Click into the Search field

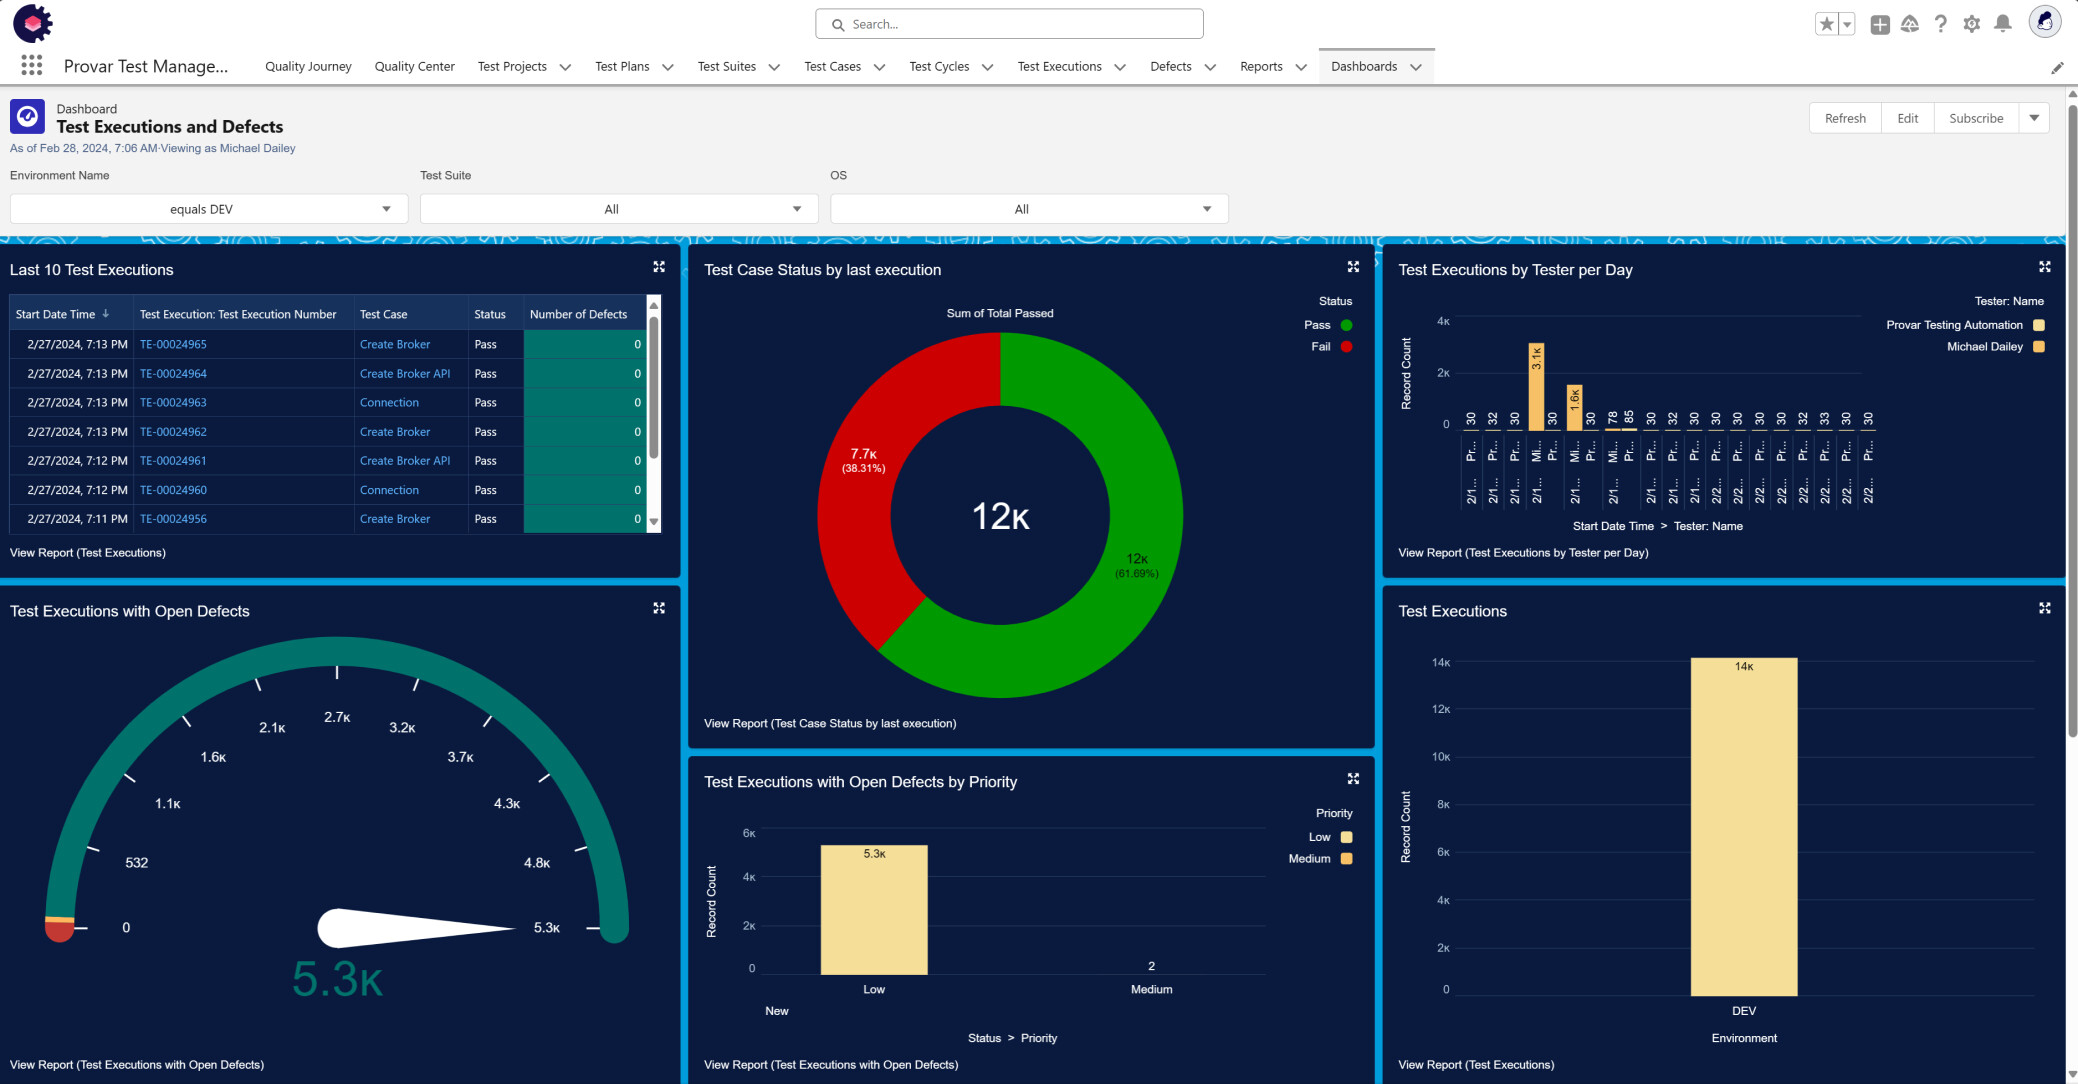1010,24
